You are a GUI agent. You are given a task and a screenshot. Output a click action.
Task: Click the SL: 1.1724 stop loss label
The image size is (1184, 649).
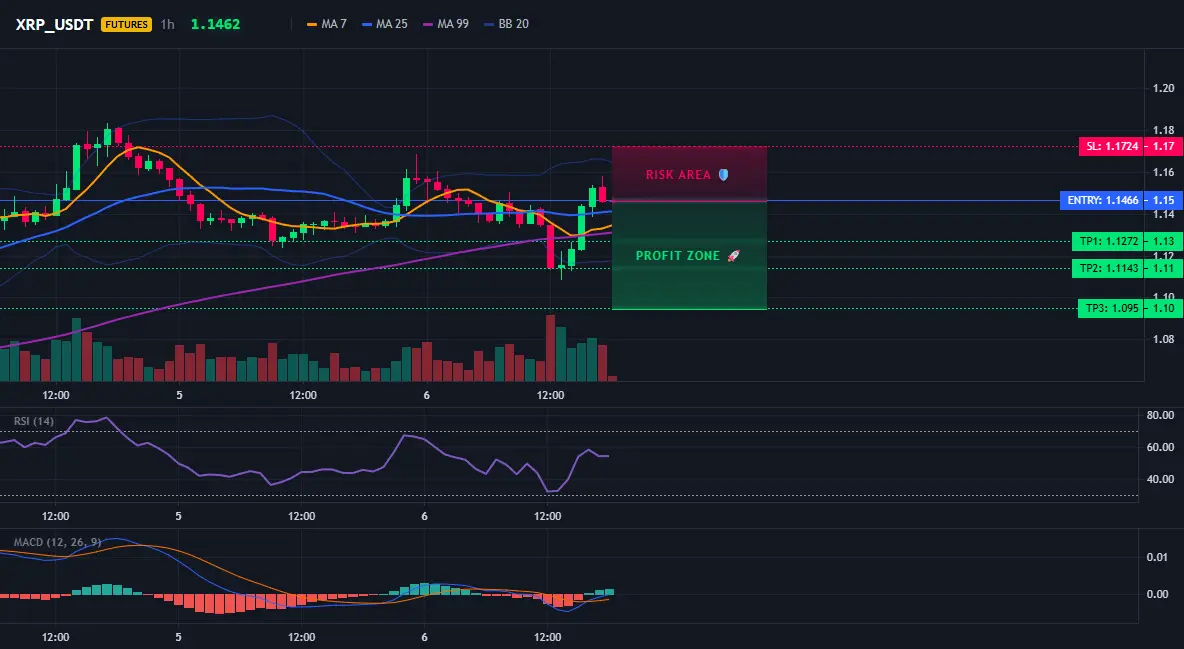click(1112, 146)
